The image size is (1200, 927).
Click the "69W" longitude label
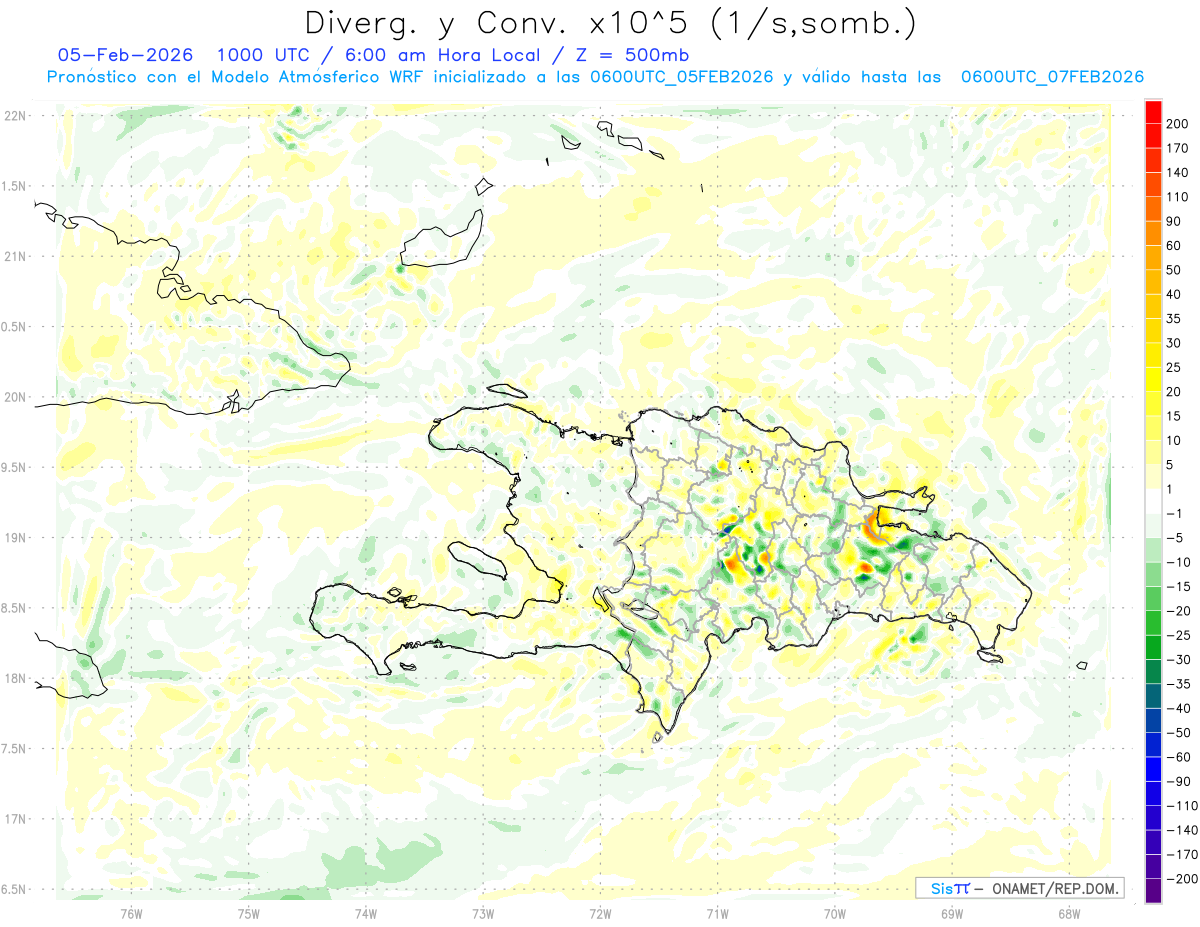click(x=952, y=913)
